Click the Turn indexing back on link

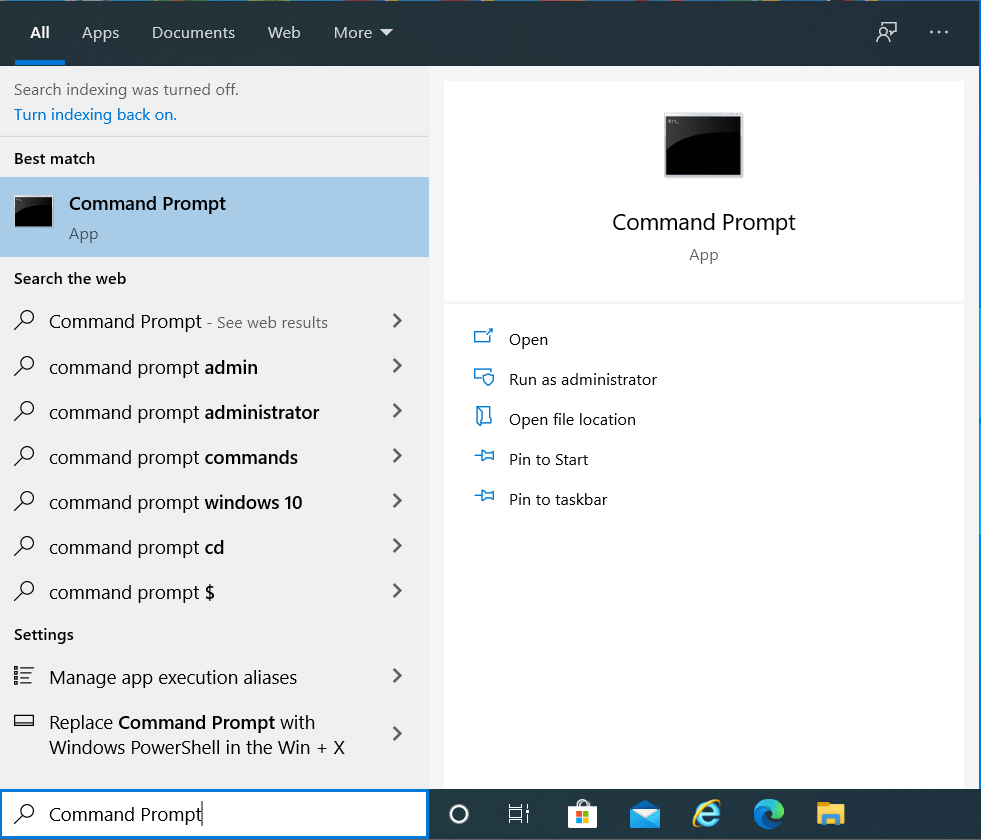tap(95, 114)
